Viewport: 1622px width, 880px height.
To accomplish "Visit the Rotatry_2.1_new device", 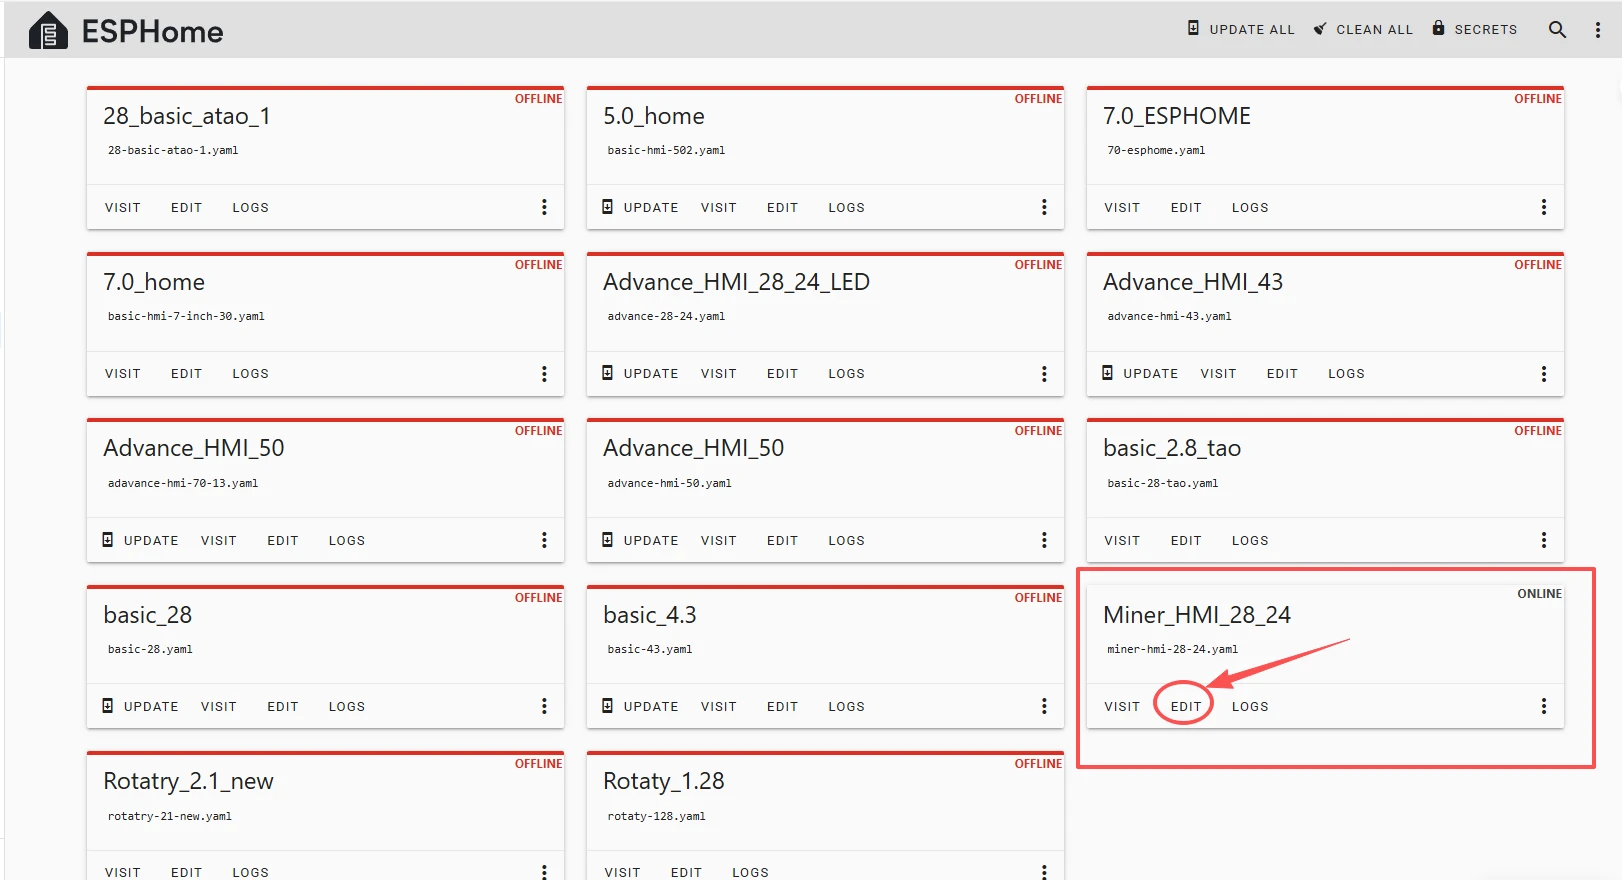I will pyautogui.click(x=122, y=872).
